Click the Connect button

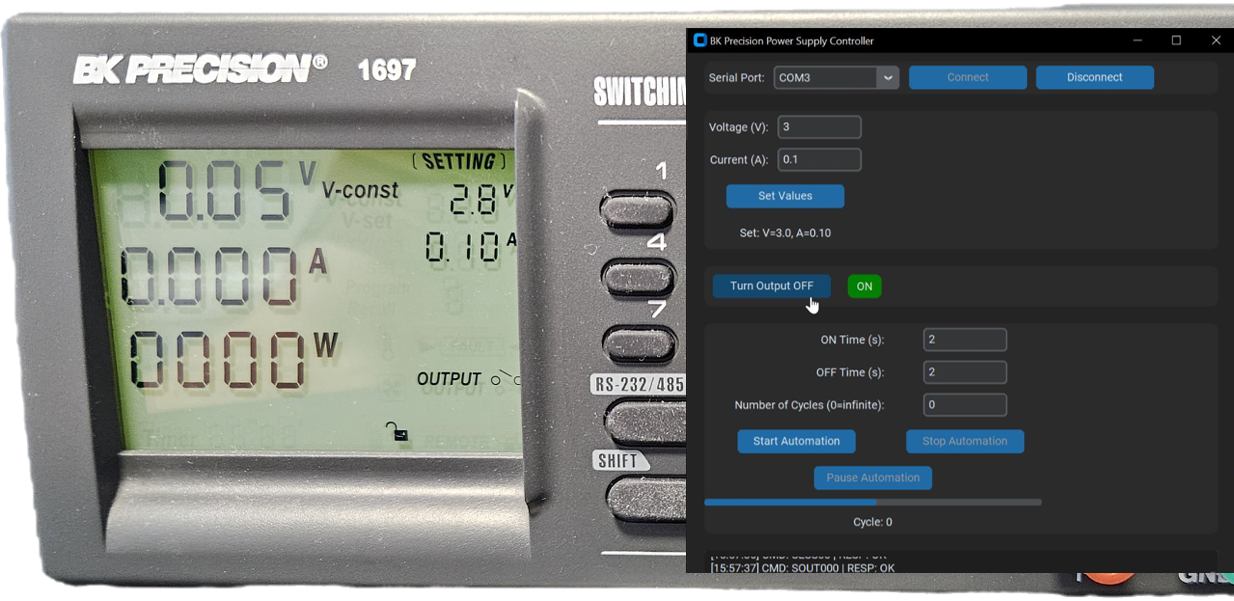click(968, 77)
